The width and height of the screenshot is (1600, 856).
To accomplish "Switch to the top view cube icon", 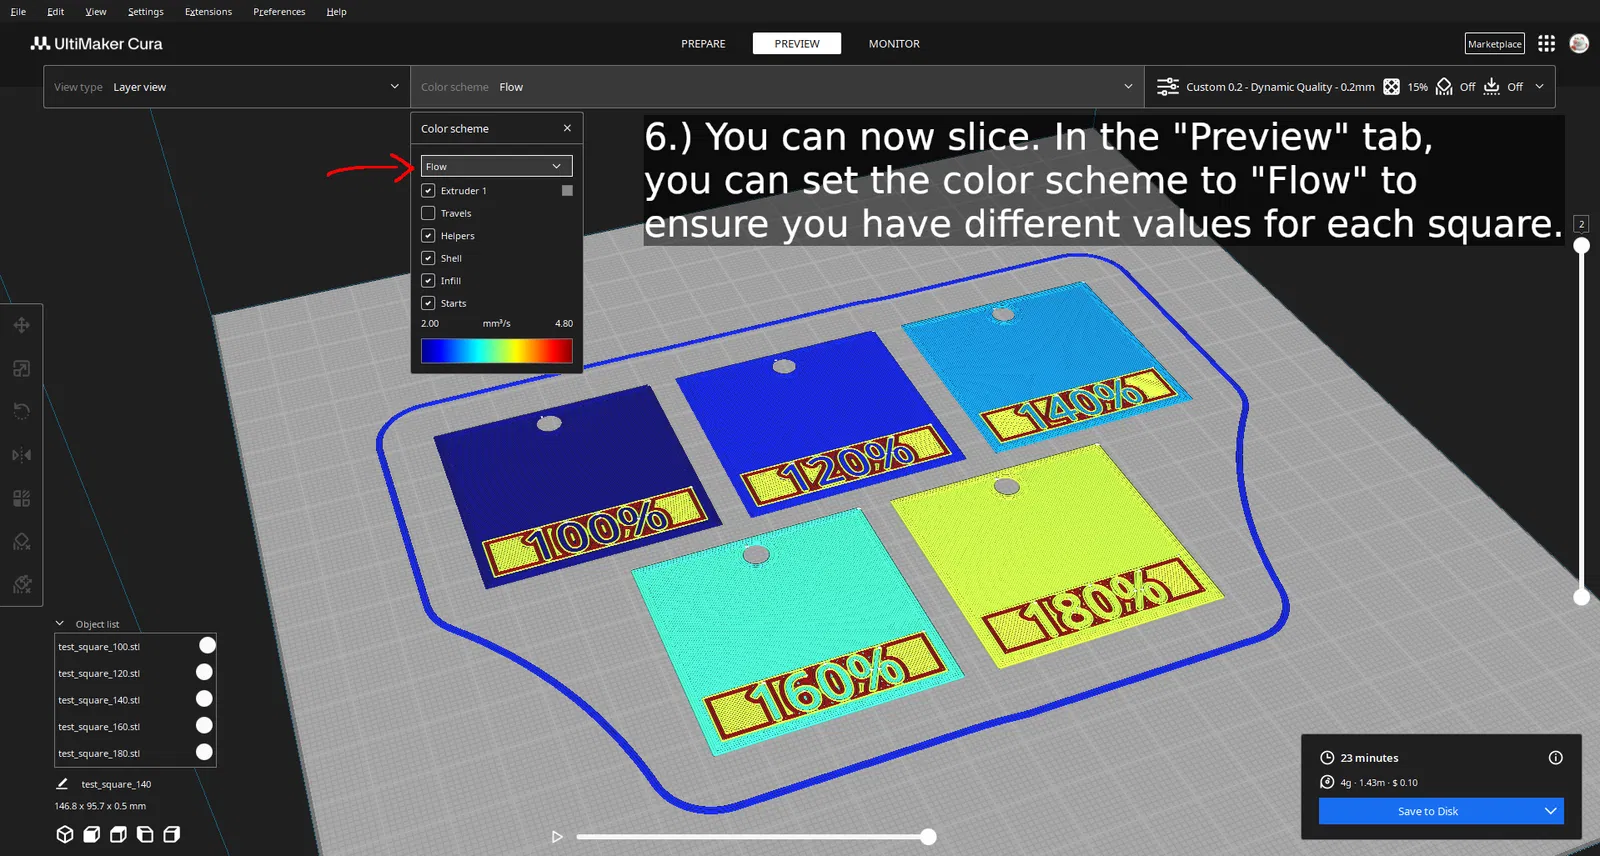I will [118, 834].
